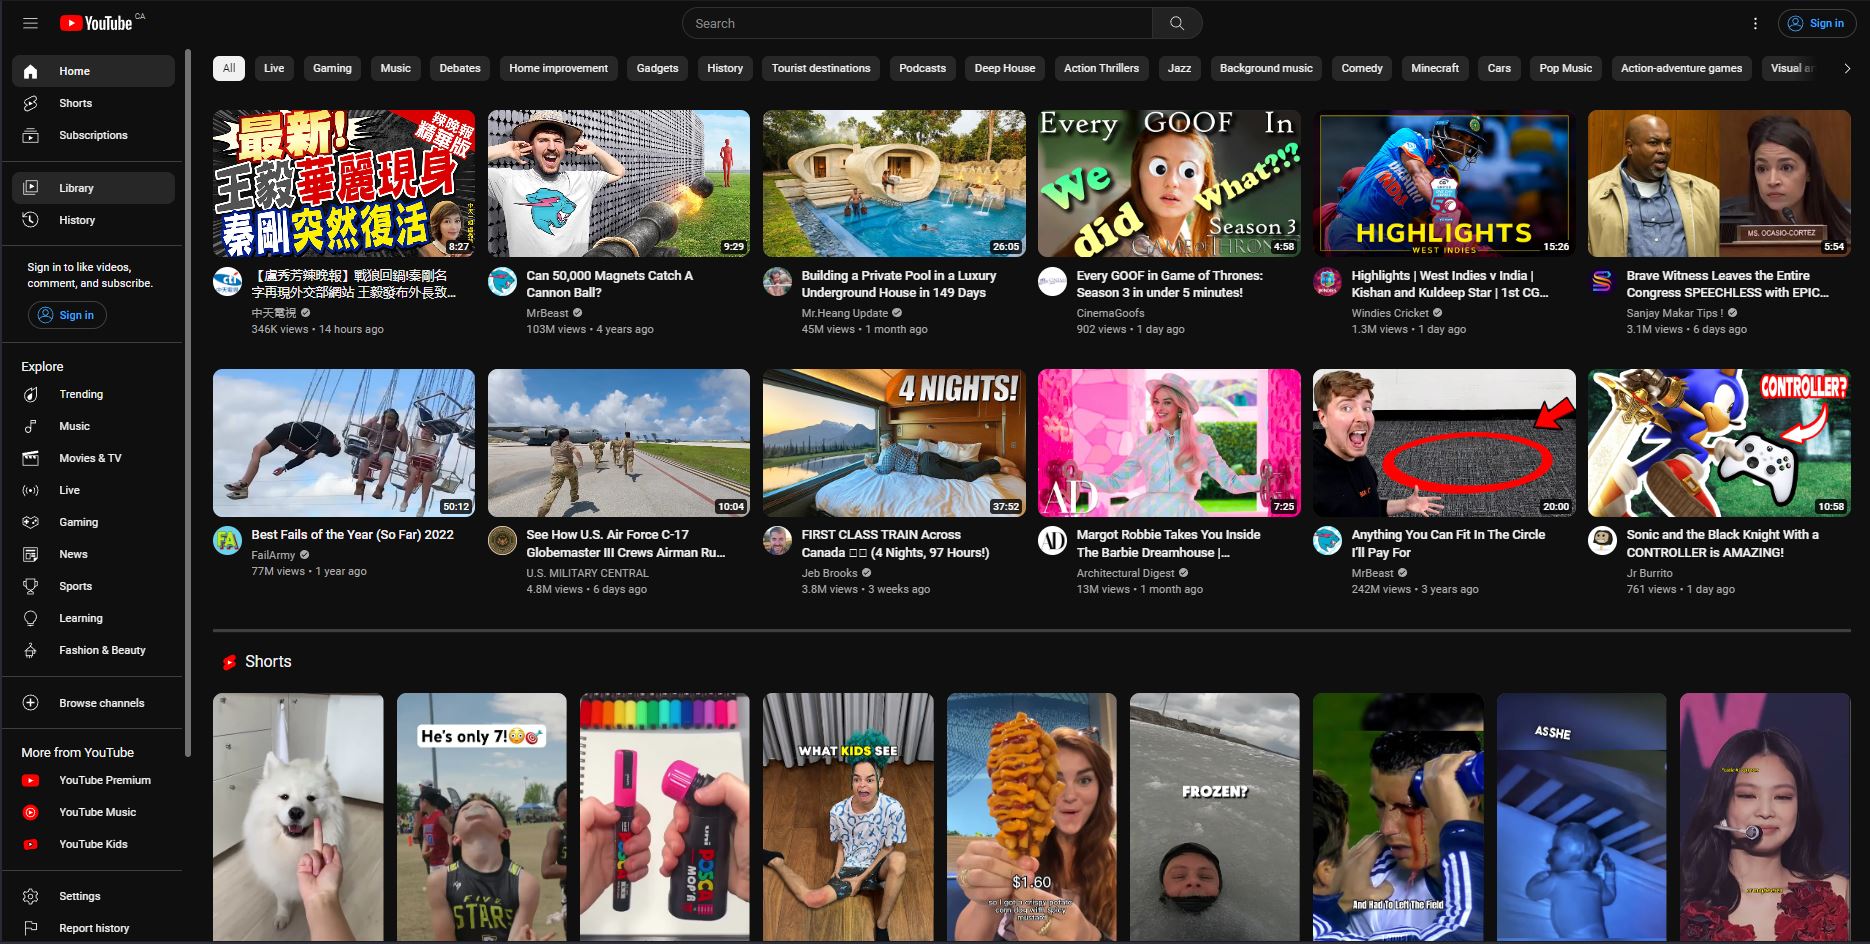This screenshot has width=1870, height=944.
Task: Open 'Best Fails of the Year (So Far) 2022' title
Action: (352, 535)
